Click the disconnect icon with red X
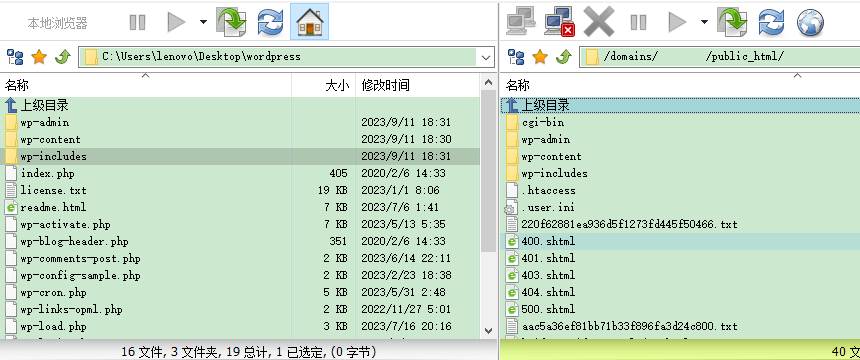The image size is (860, 360). pos(559,22)
